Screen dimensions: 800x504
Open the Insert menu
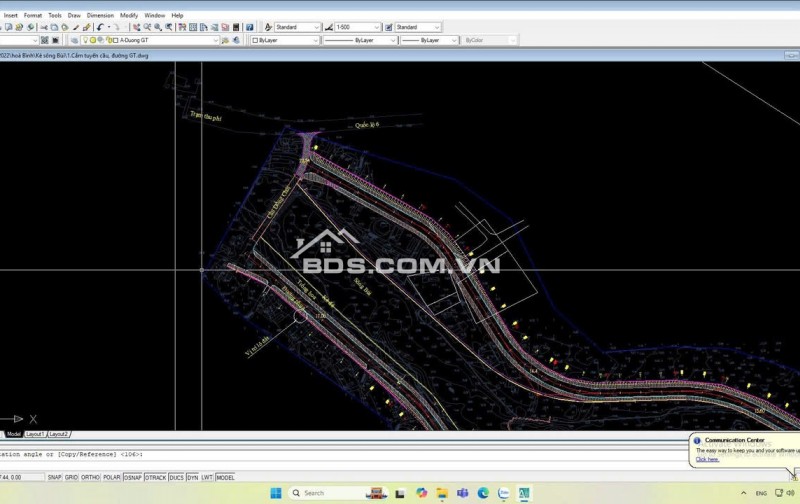pyautogui.click(x=11, y=15)
